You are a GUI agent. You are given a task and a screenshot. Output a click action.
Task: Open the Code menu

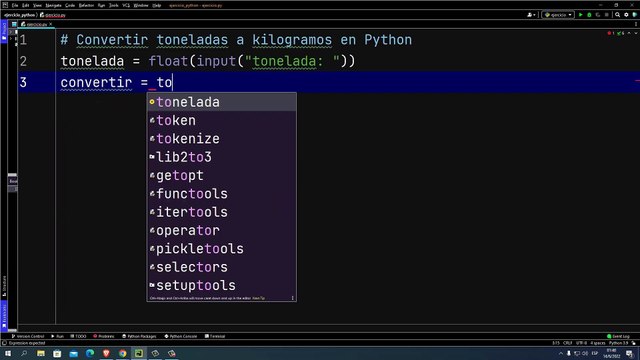(70, 5)
